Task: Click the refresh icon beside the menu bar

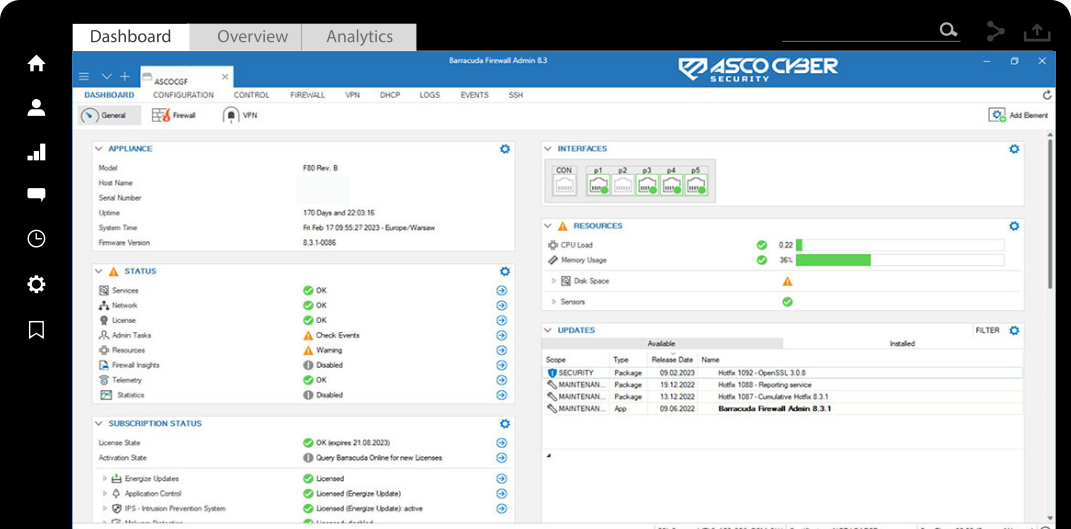Action: click(1047, 95)
